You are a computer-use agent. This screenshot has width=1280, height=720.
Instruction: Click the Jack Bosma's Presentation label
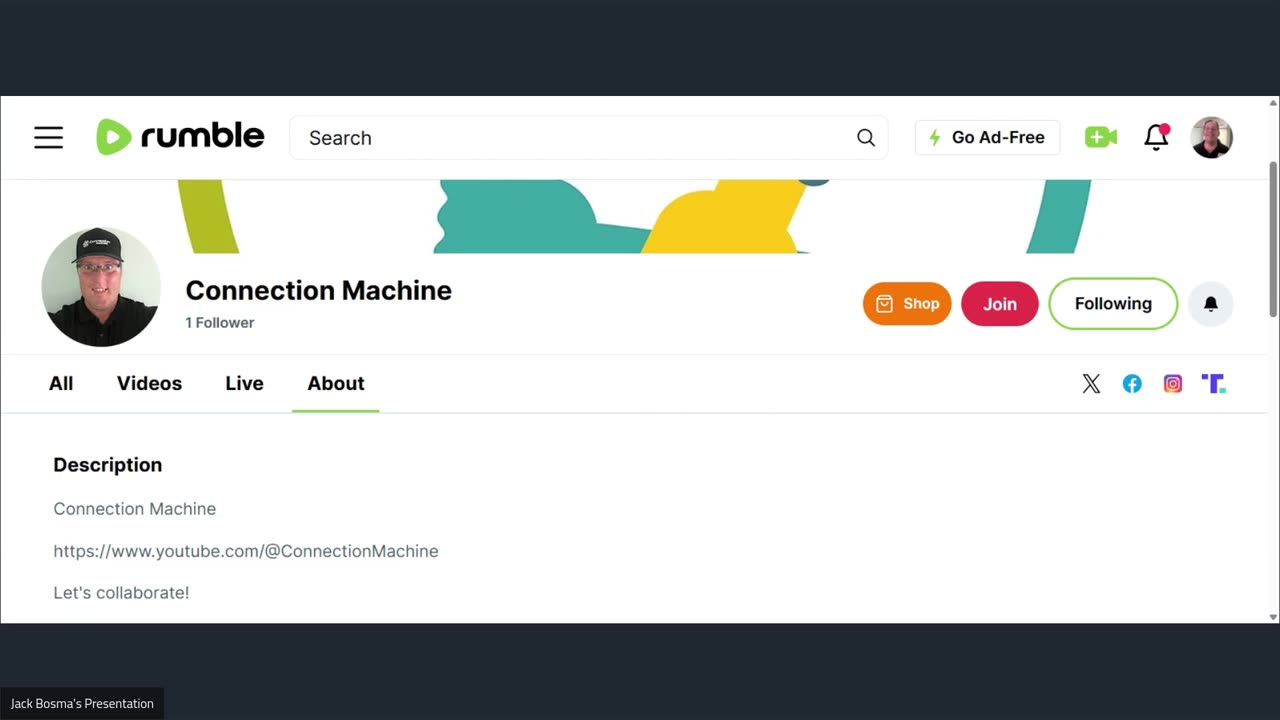(x=82, y=704)
